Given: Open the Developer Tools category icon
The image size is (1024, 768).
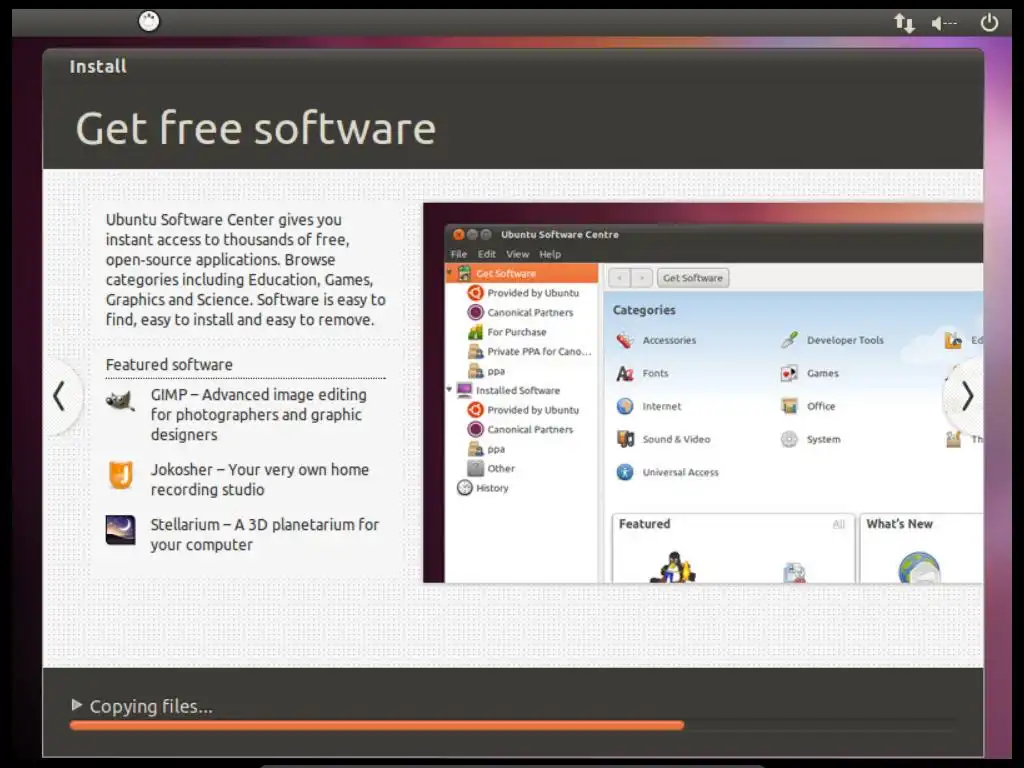Looking at the screenshot, I should pos(790,340).
